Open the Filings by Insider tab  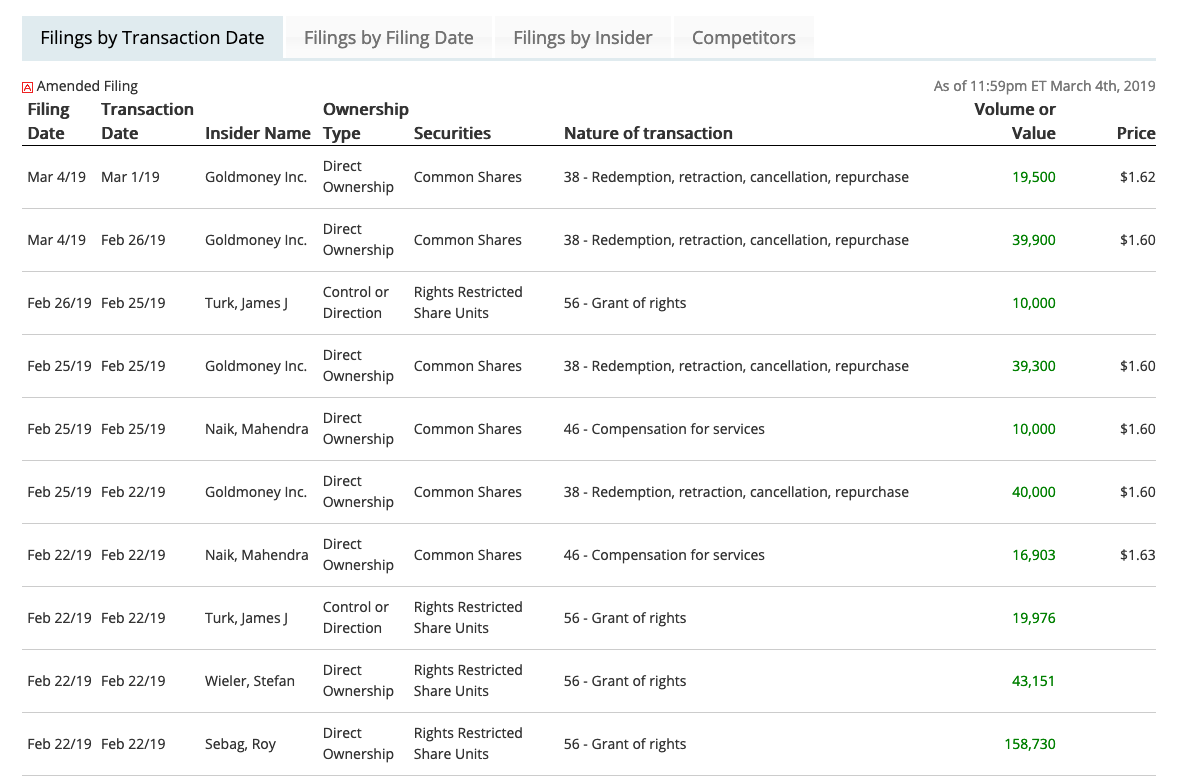[x=582, y=38]
